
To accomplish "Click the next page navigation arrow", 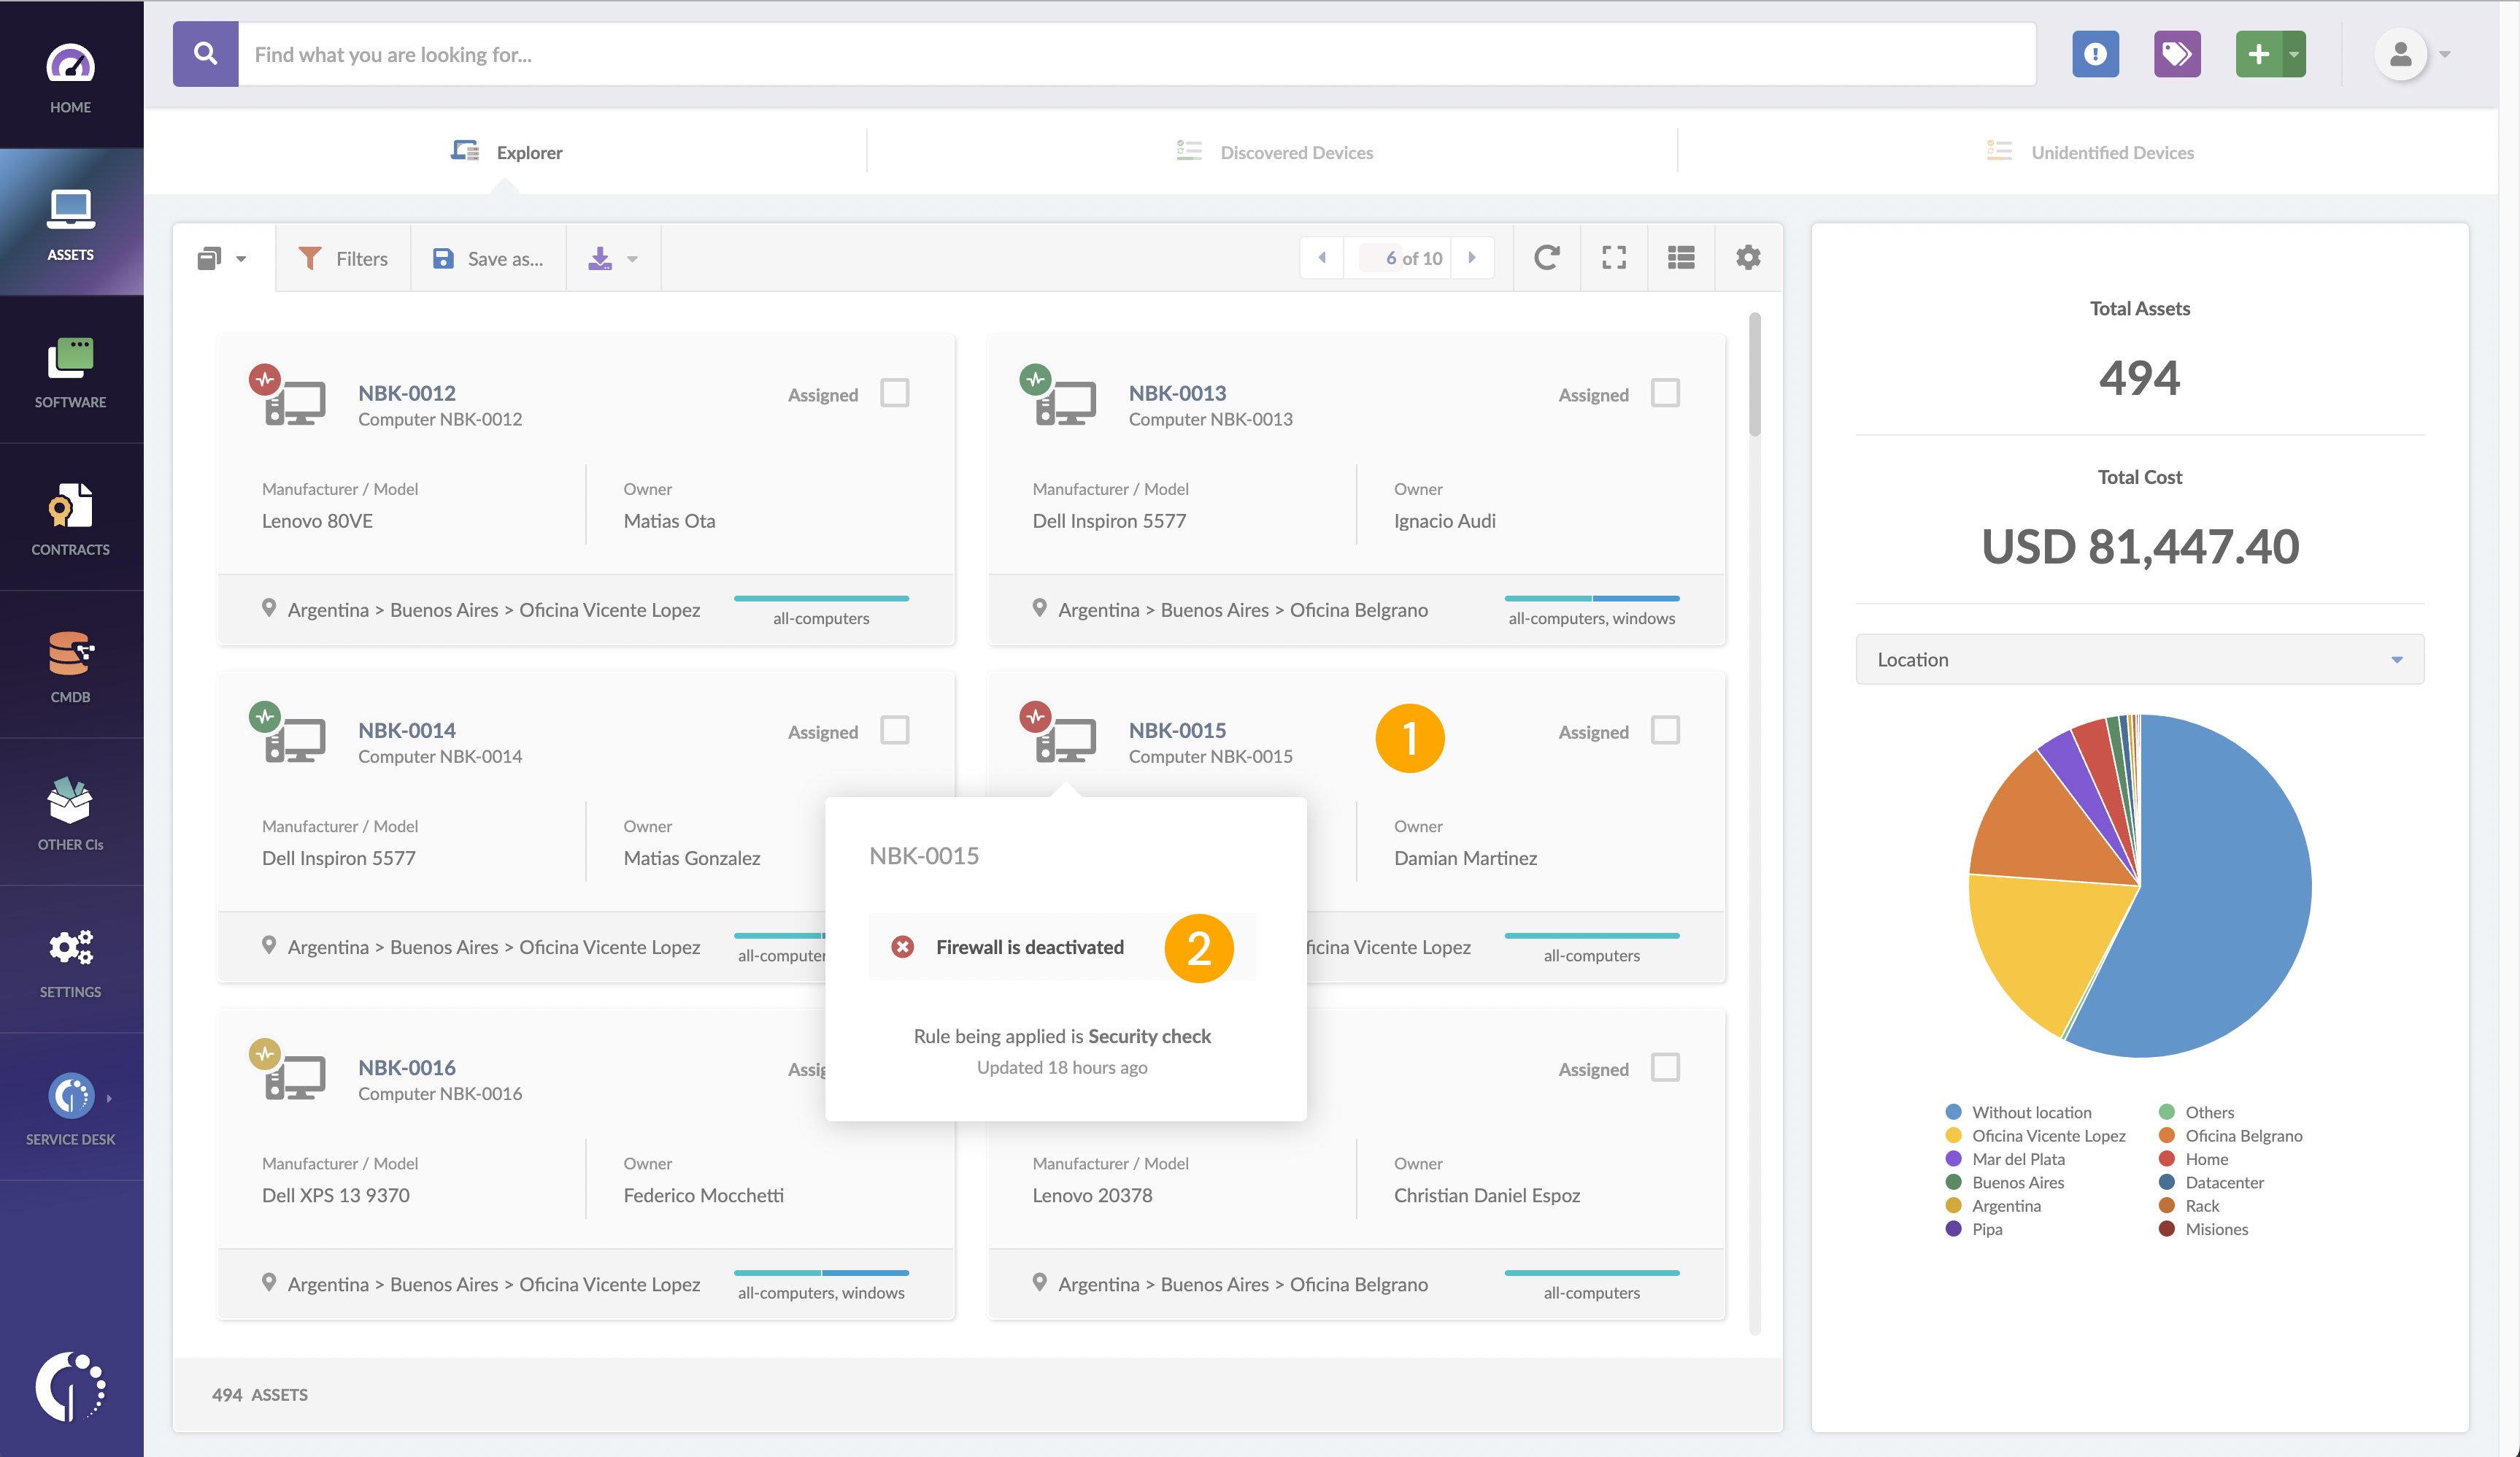I will 1475,258.
